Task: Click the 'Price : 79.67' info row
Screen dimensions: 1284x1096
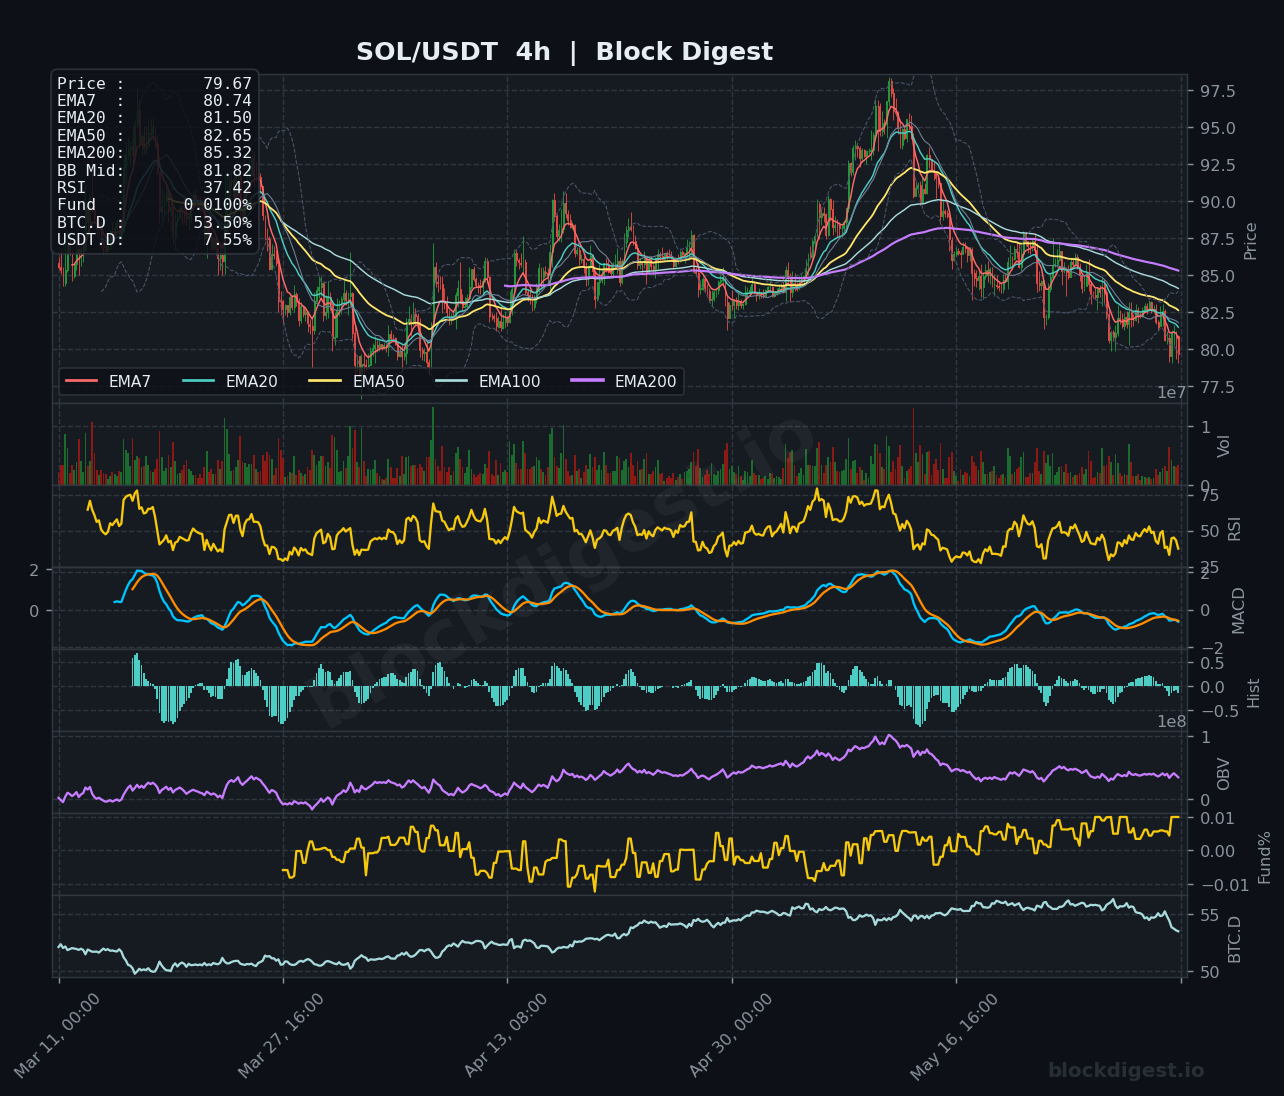Action: 154,84
